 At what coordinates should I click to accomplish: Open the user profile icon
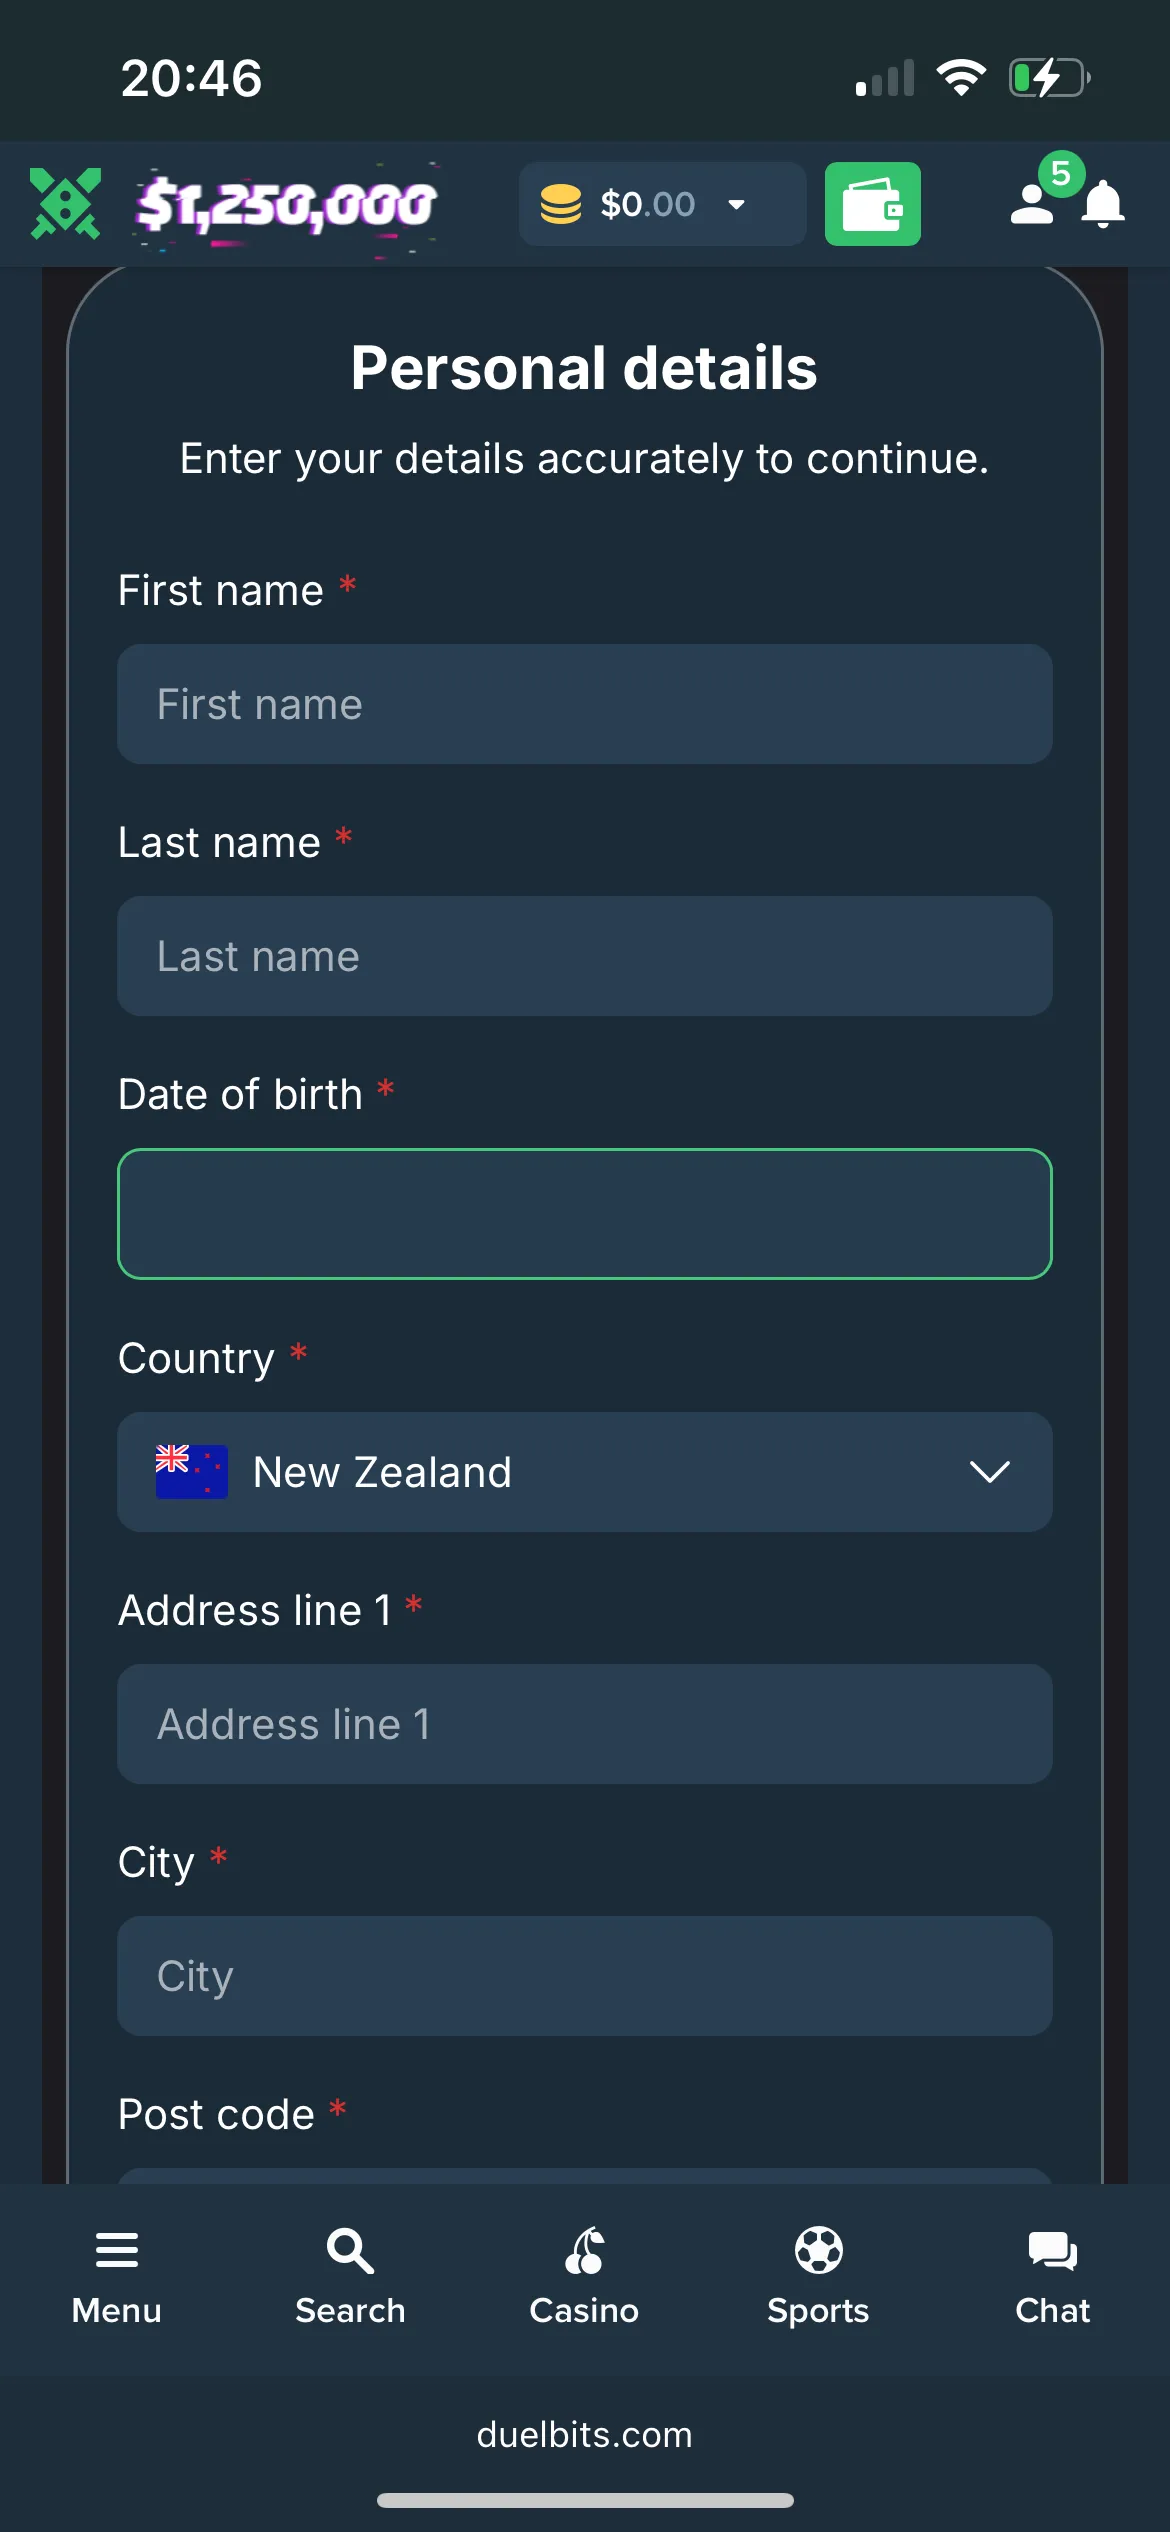[x=1032, y=204]
